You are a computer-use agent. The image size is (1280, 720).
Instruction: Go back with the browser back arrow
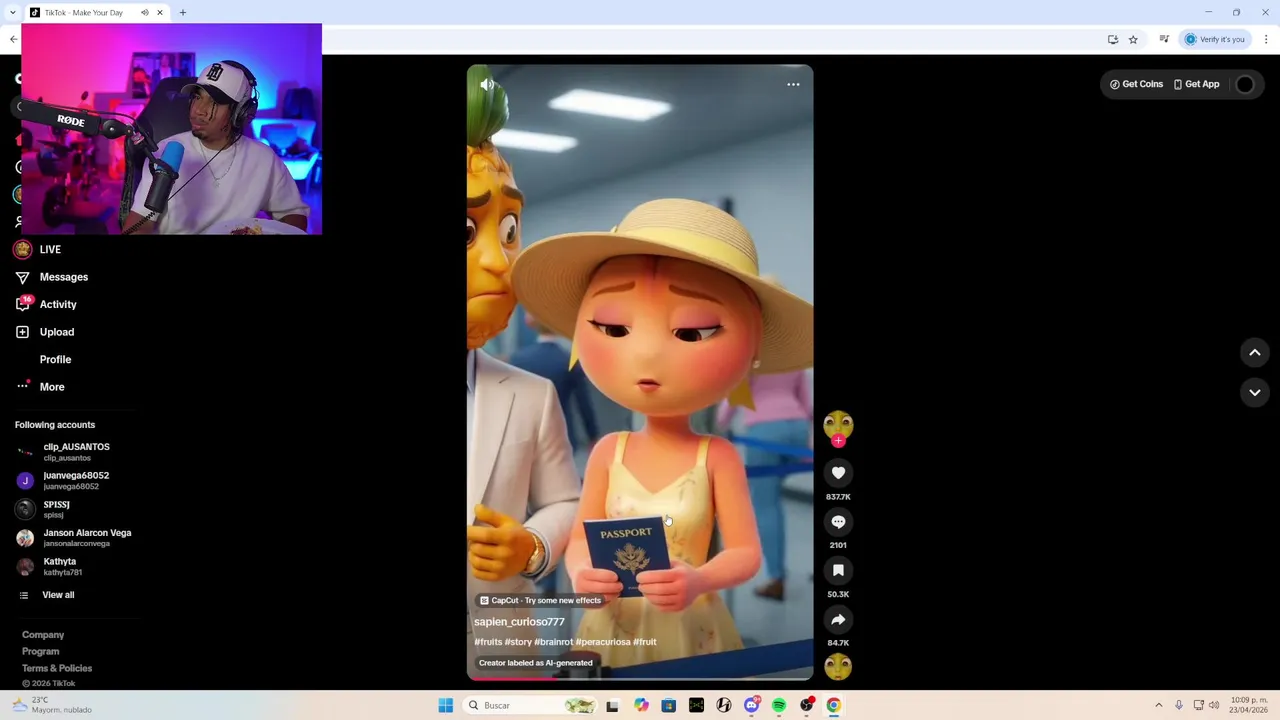13,39
